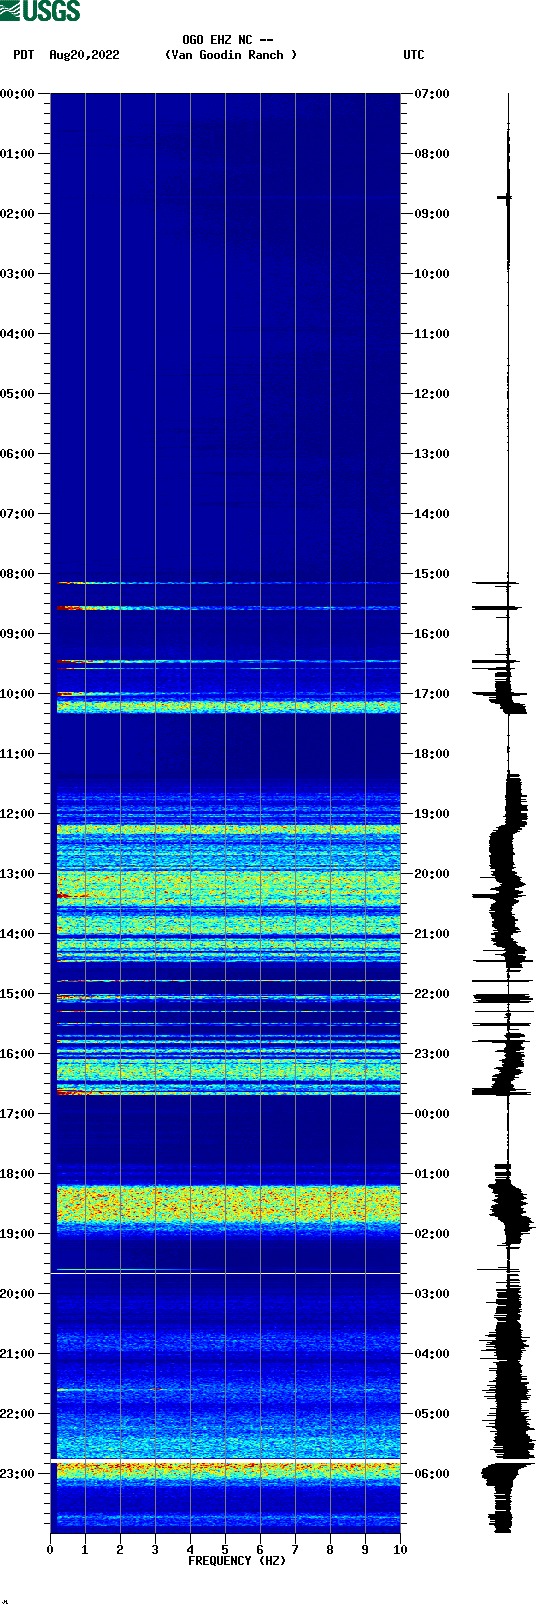Click the USGS logo

tap(40, 11)
